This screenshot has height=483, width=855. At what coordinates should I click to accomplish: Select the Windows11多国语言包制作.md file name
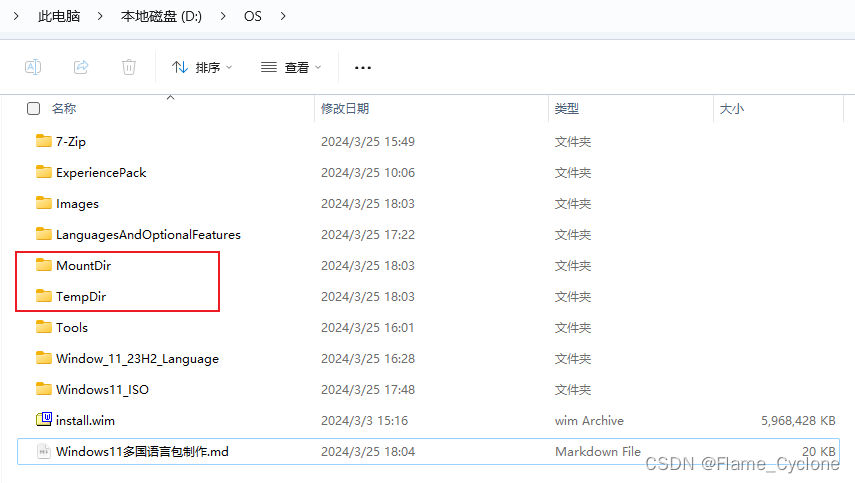[142, 452]
